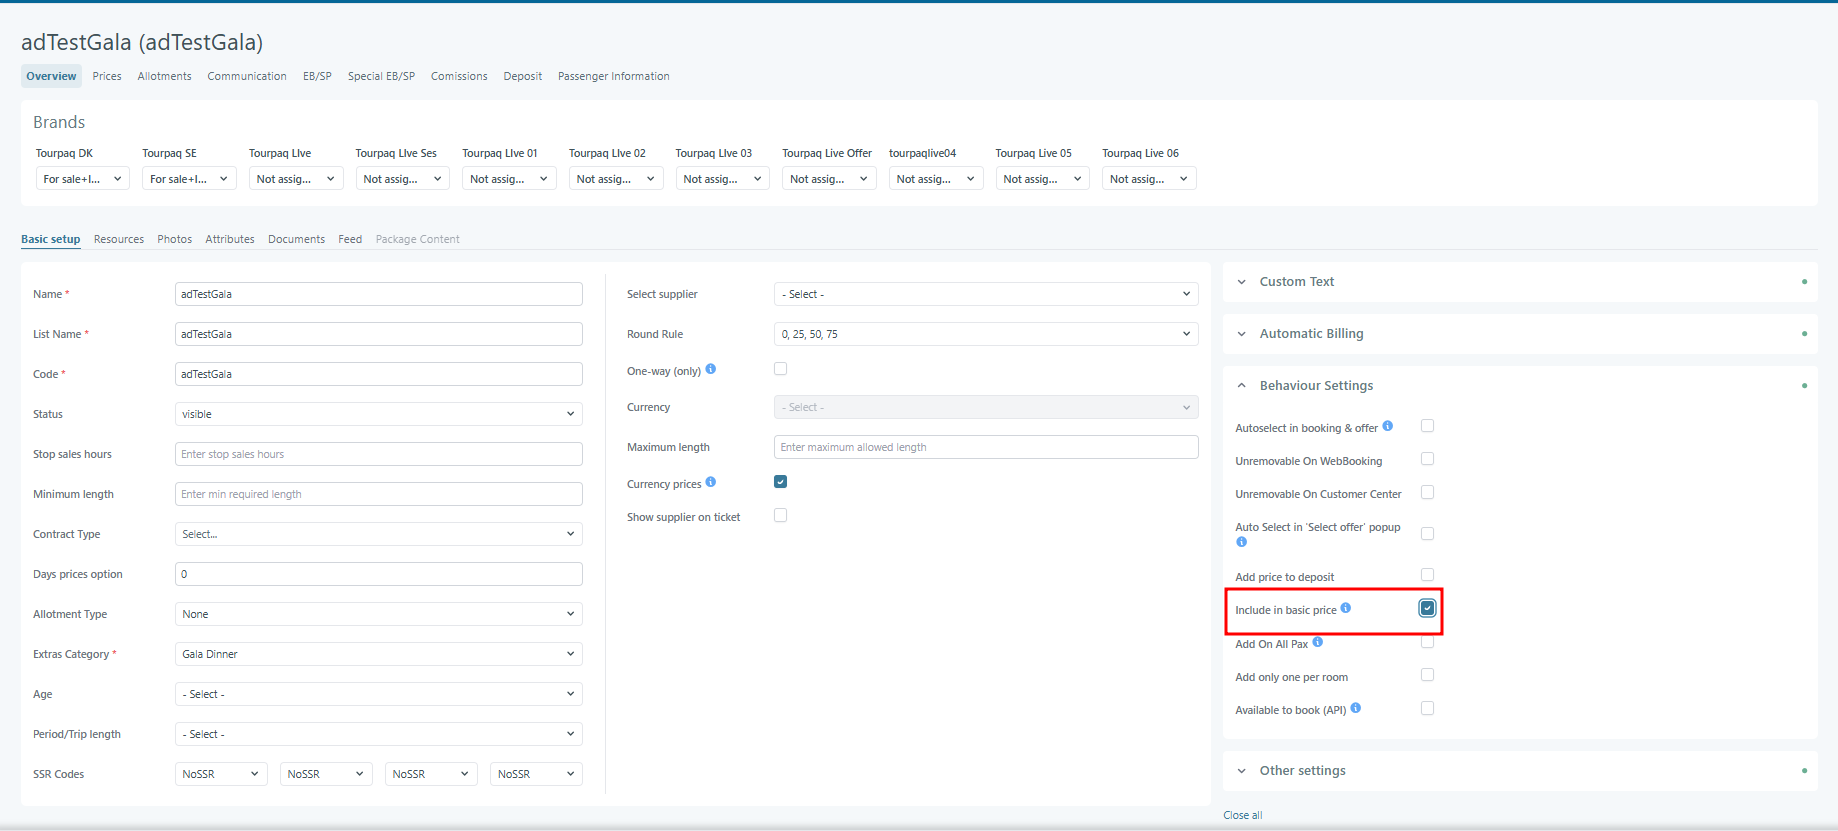This screenshot has height=831, width=1838.
Task: Click green status dot on Custom Text panel
Action: click(x=1804, y=282)
